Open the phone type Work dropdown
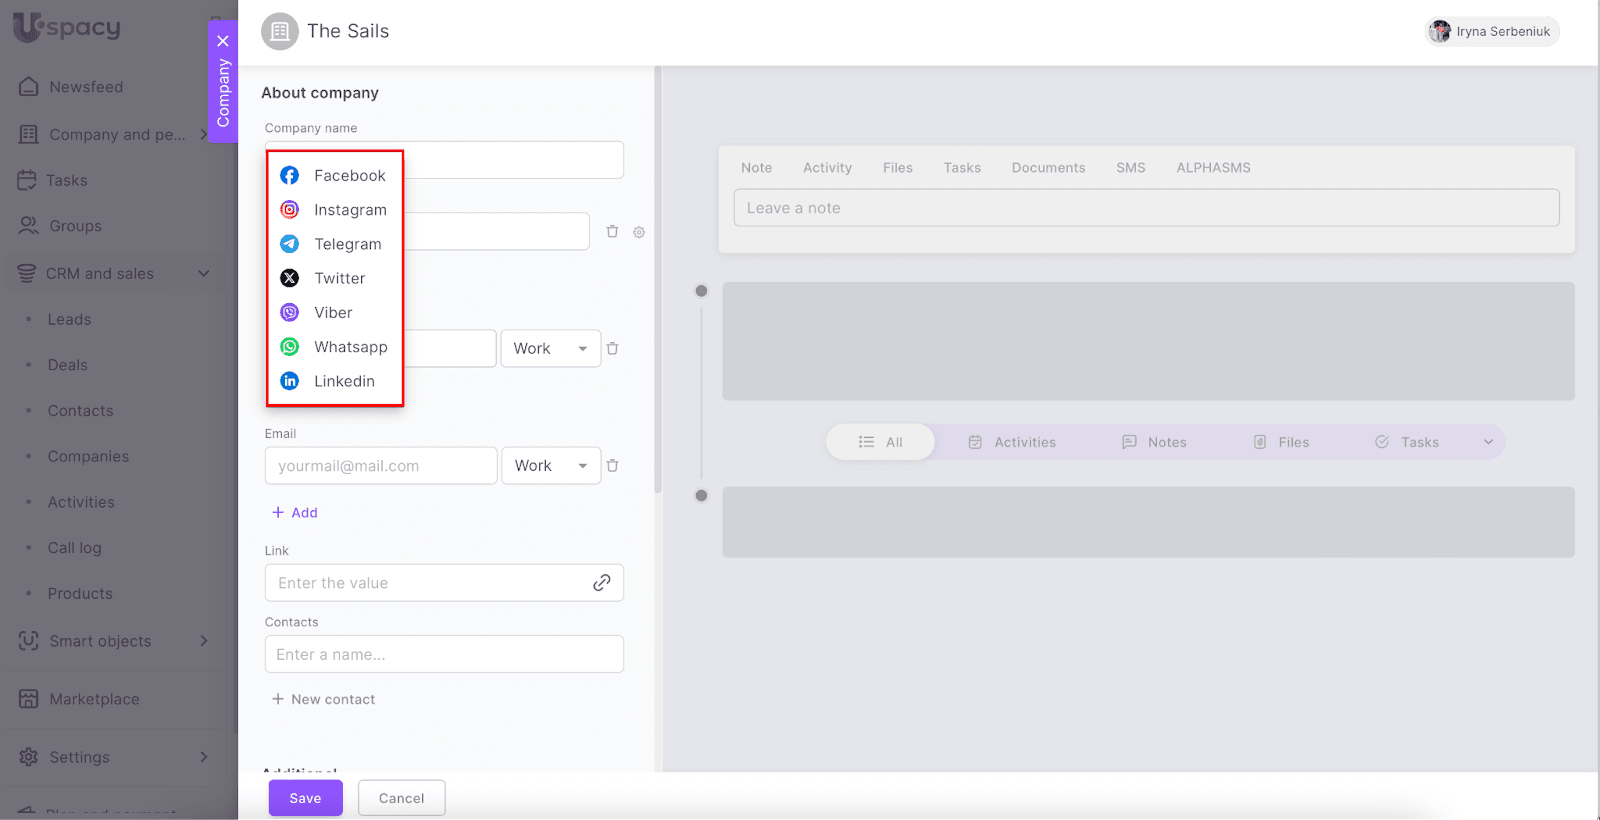 [550, 349]
